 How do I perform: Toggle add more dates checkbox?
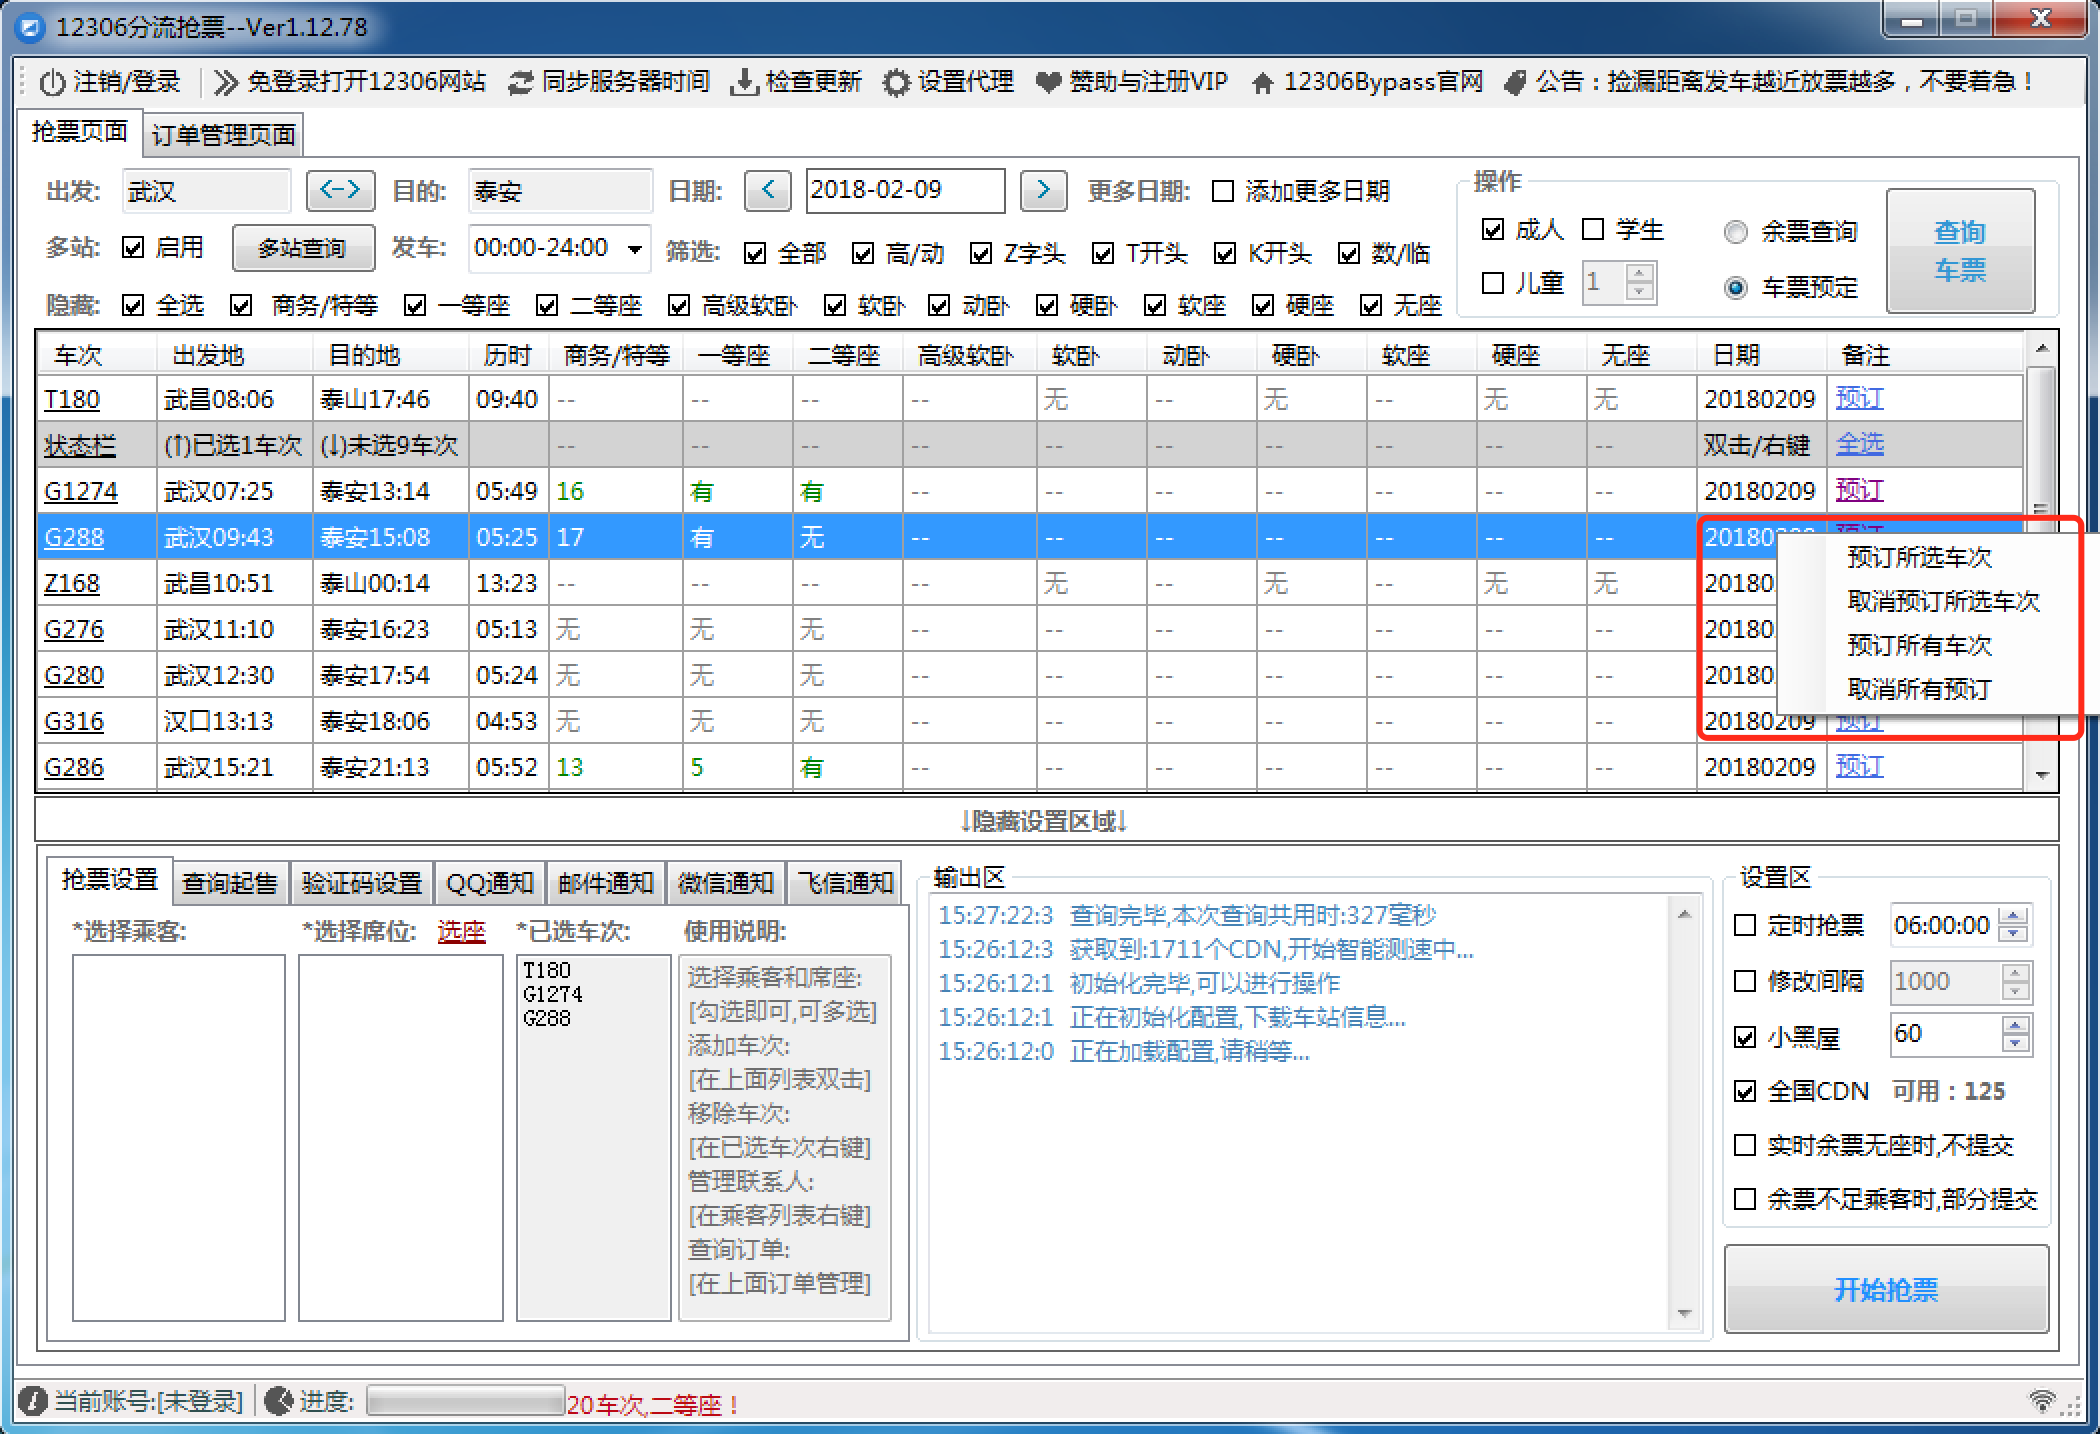(1223, 191)
